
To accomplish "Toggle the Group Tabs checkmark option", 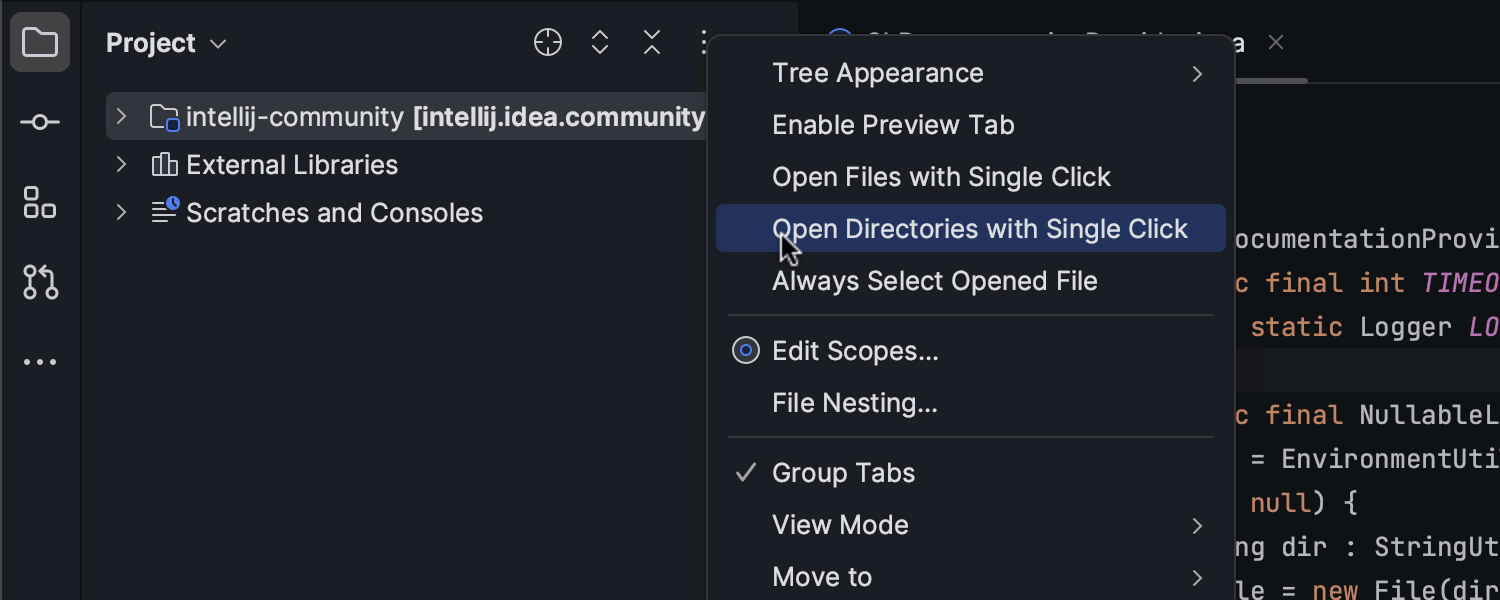I will [x=843, y=473].
